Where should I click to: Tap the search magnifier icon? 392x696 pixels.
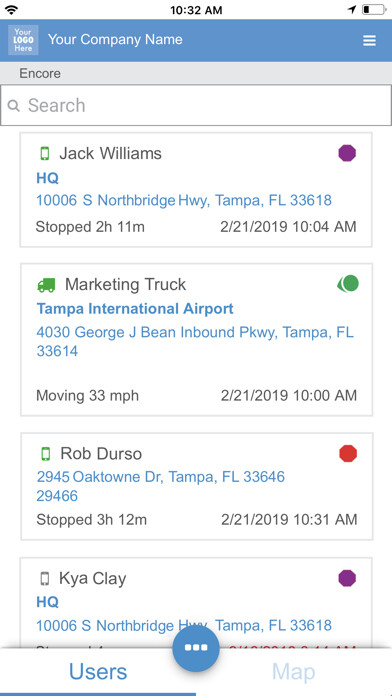14,106
